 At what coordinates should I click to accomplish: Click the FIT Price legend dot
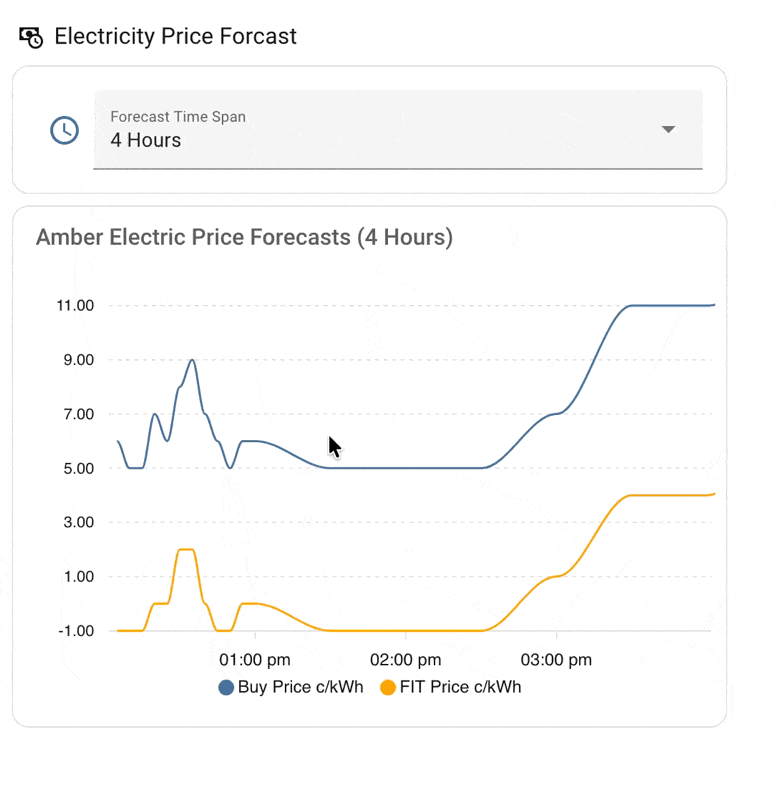[389, 687]
